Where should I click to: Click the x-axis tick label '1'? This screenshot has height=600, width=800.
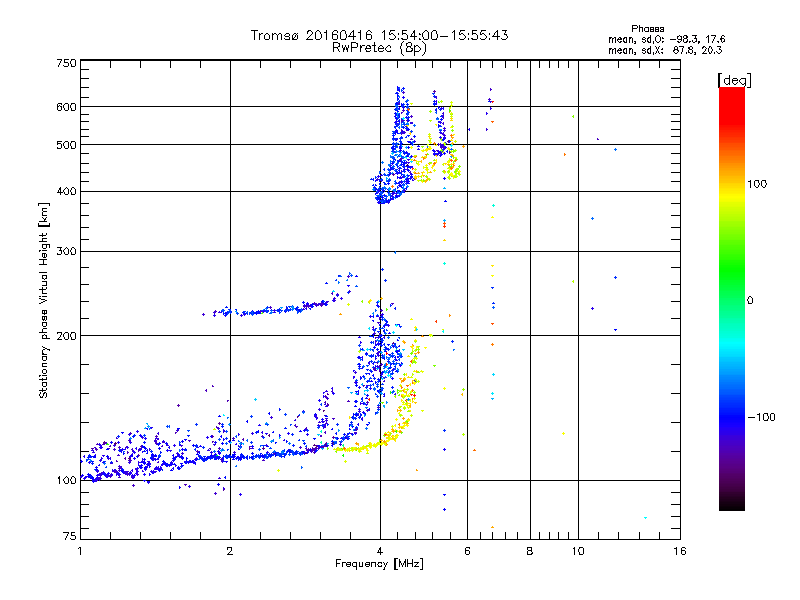point(80,551)
